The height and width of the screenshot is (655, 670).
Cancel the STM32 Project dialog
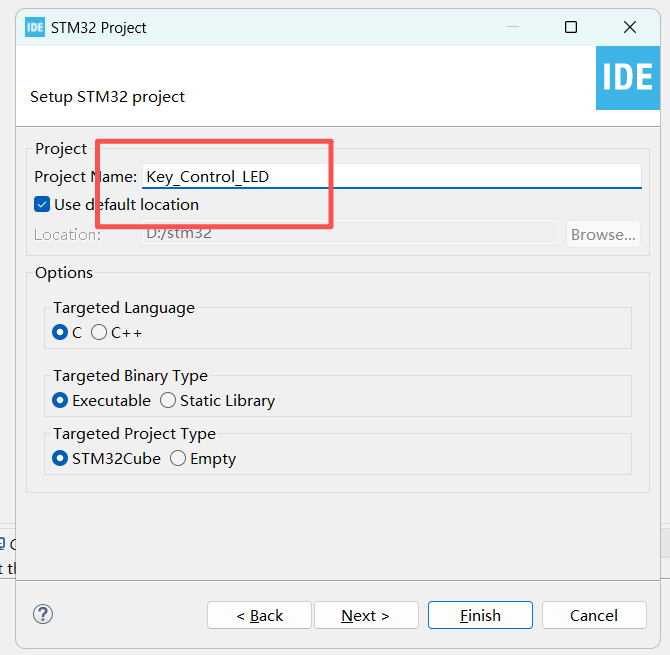[x=594, y=615]
